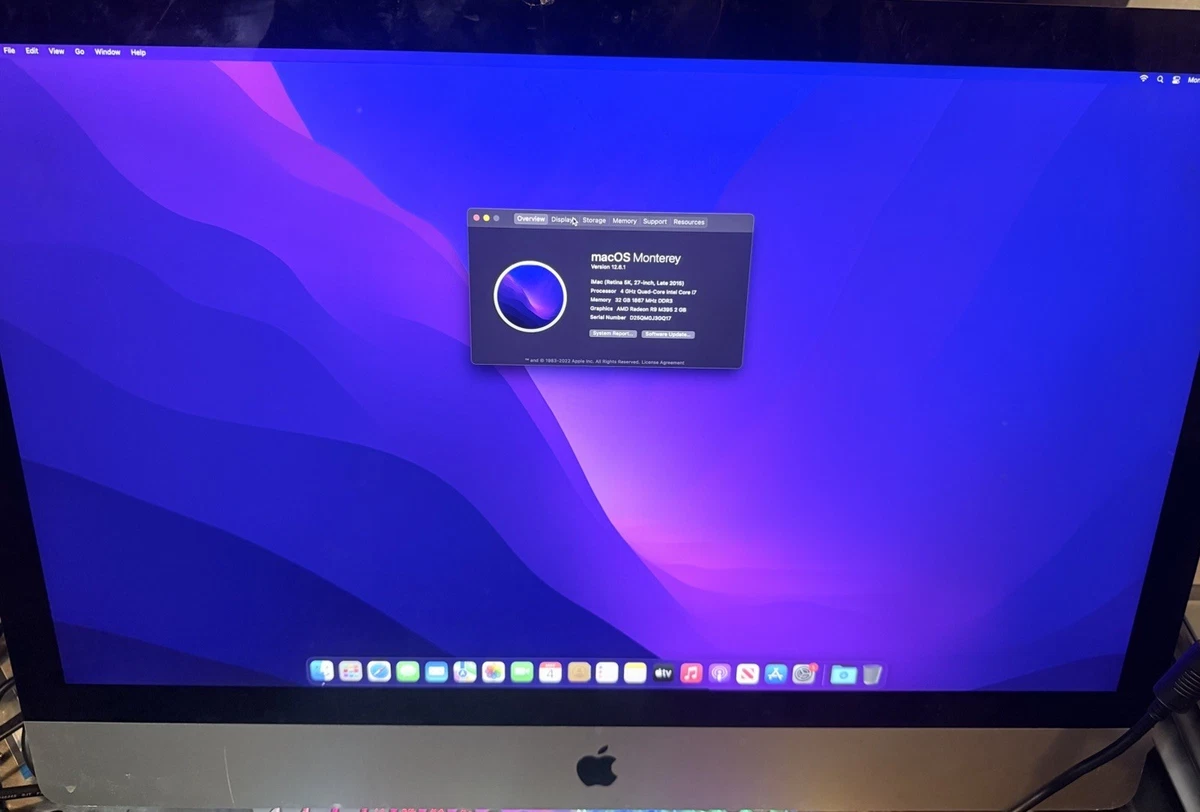This screenshot has height=812, width=1200.
Task: Switch to the Displays tab
Action: (564, 220)
